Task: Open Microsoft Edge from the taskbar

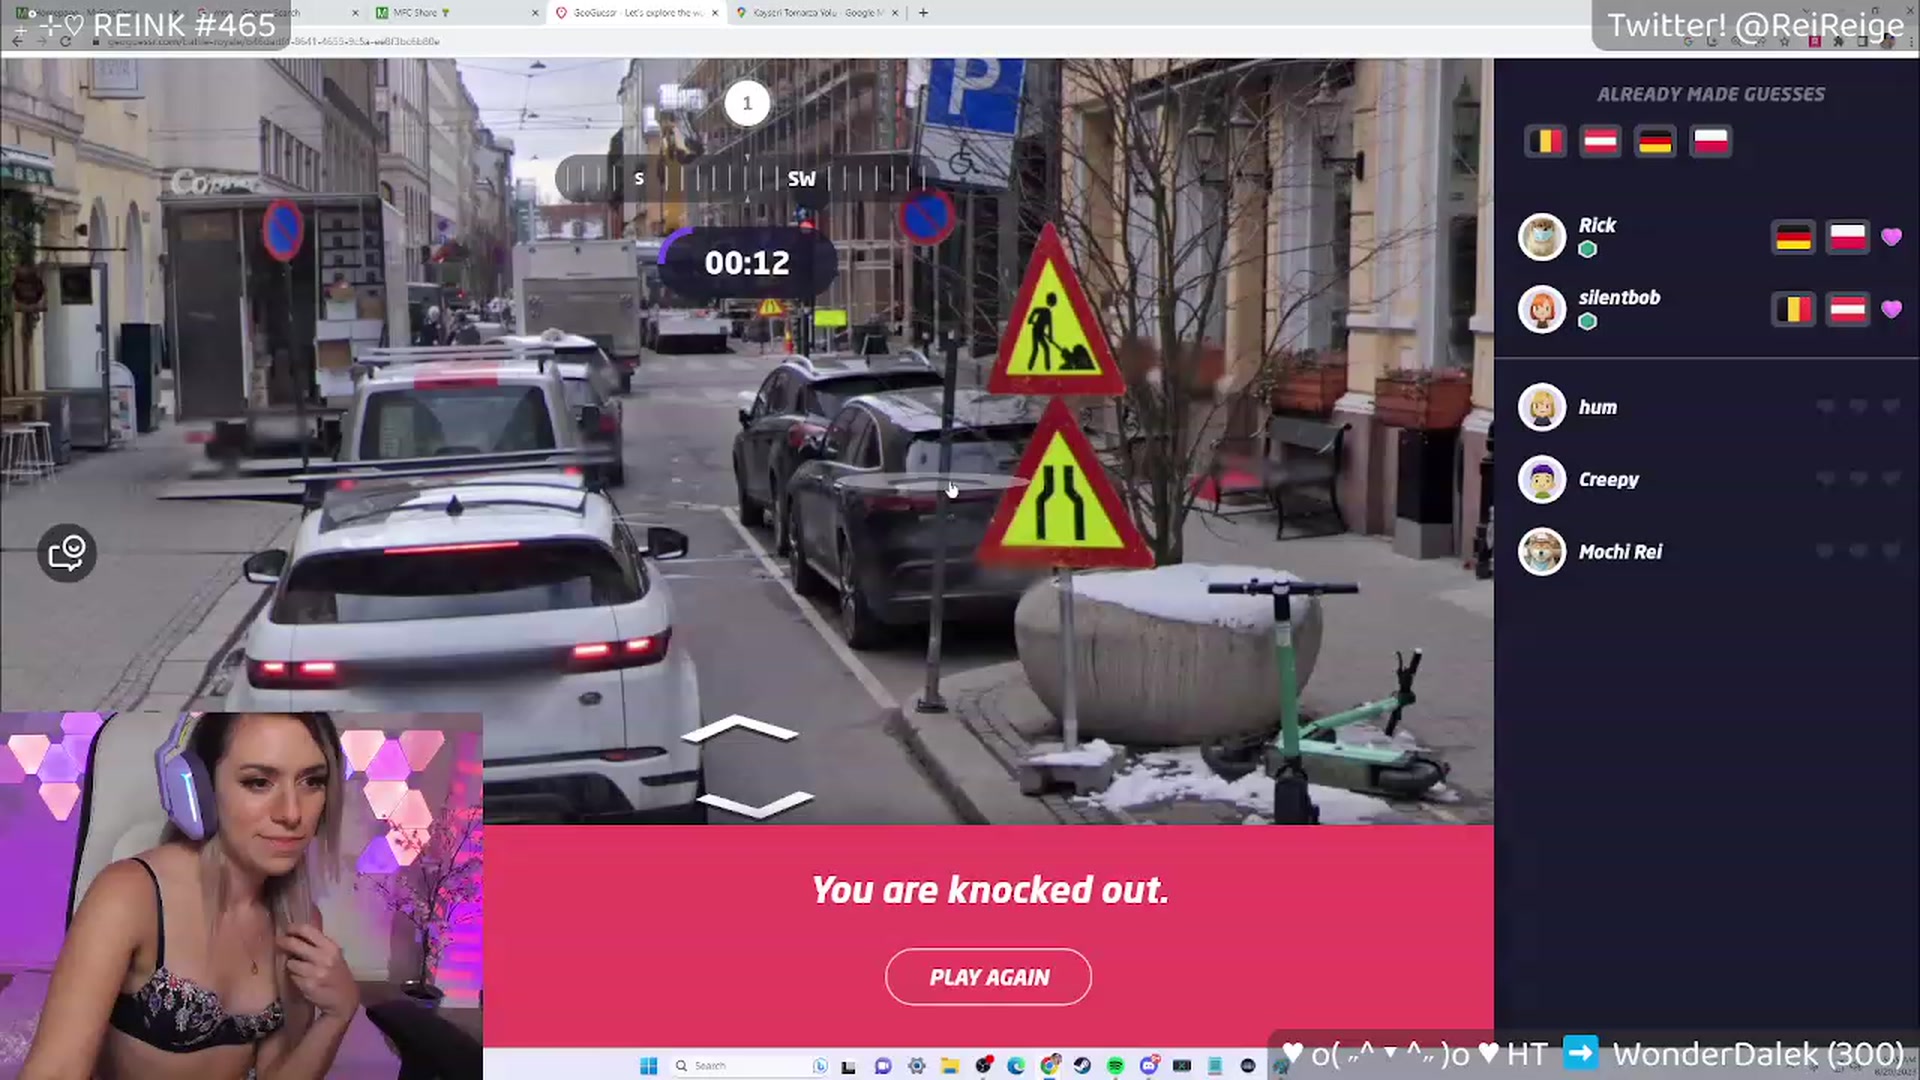Action: [1016, 1066]
